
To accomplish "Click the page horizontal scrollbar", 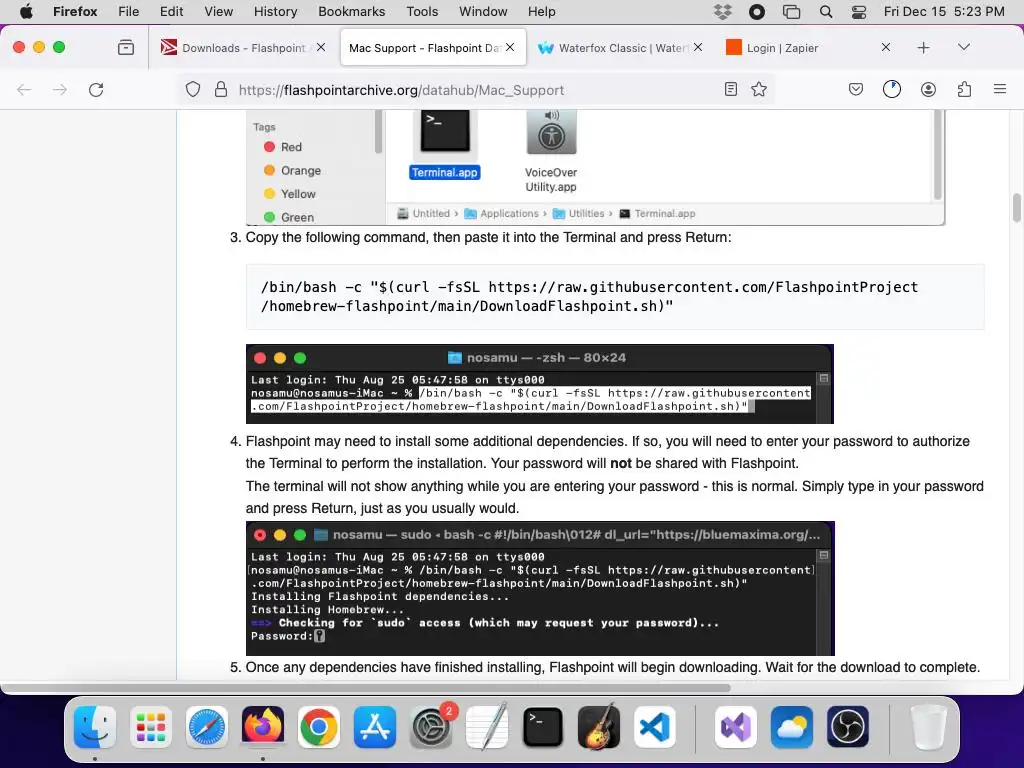I will pyautogui.click(x=366, y=688).
